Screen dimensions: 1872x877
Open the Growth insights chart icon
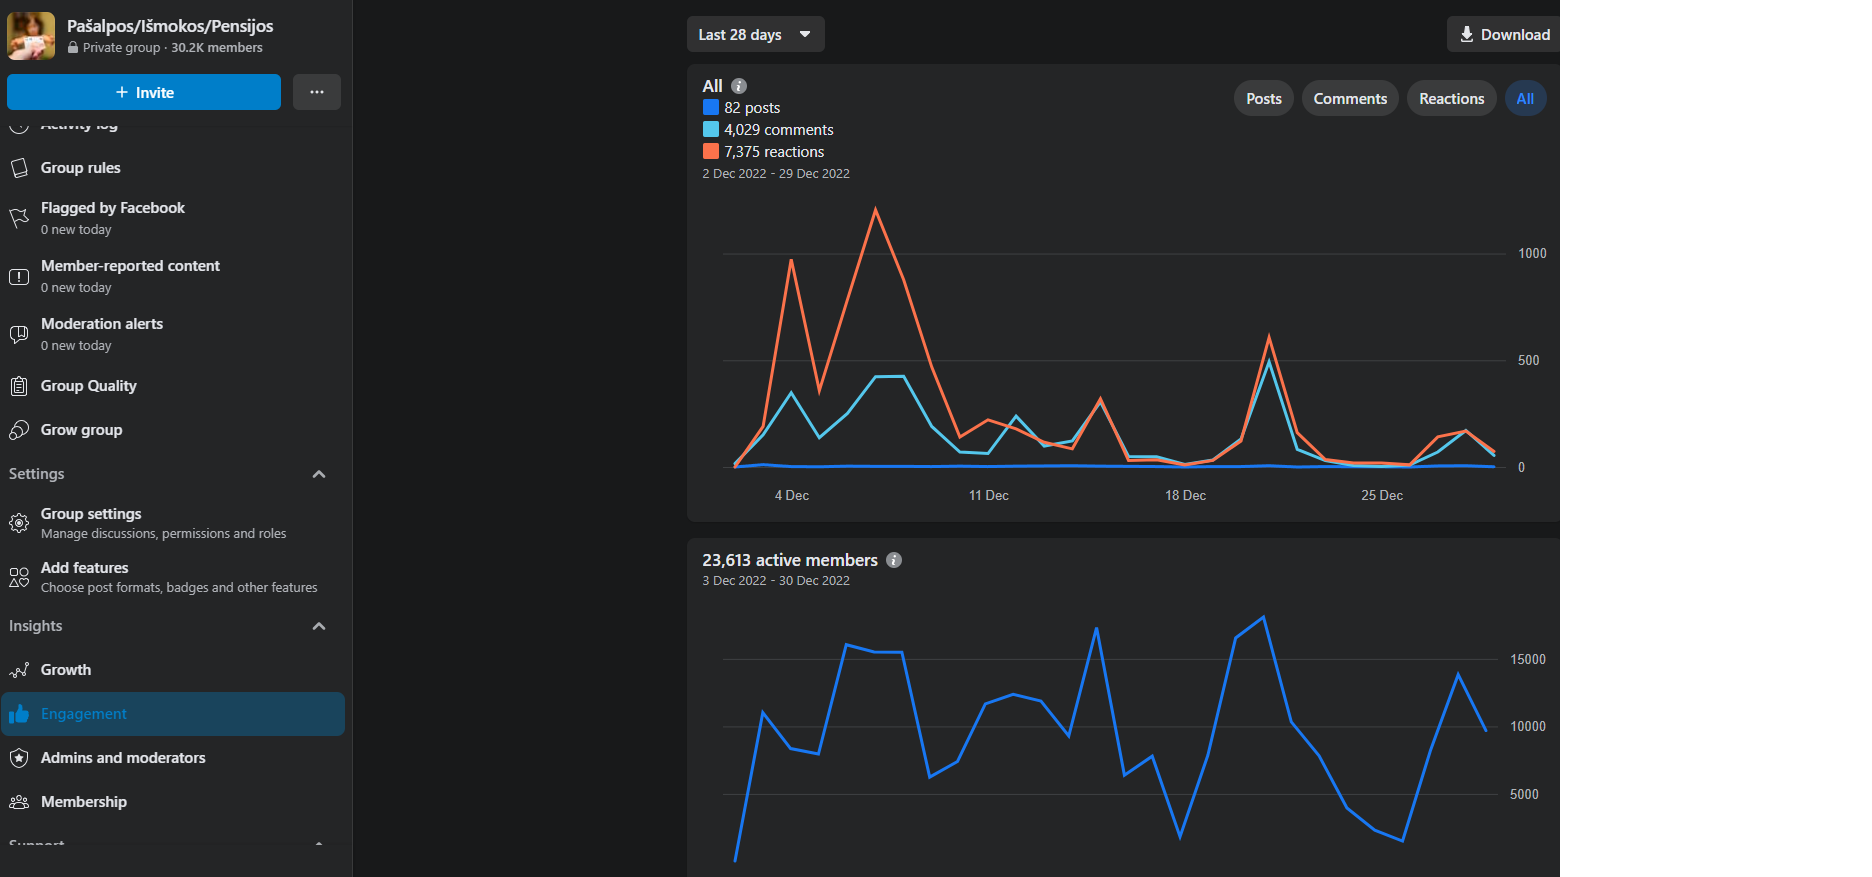pos(19,670)
